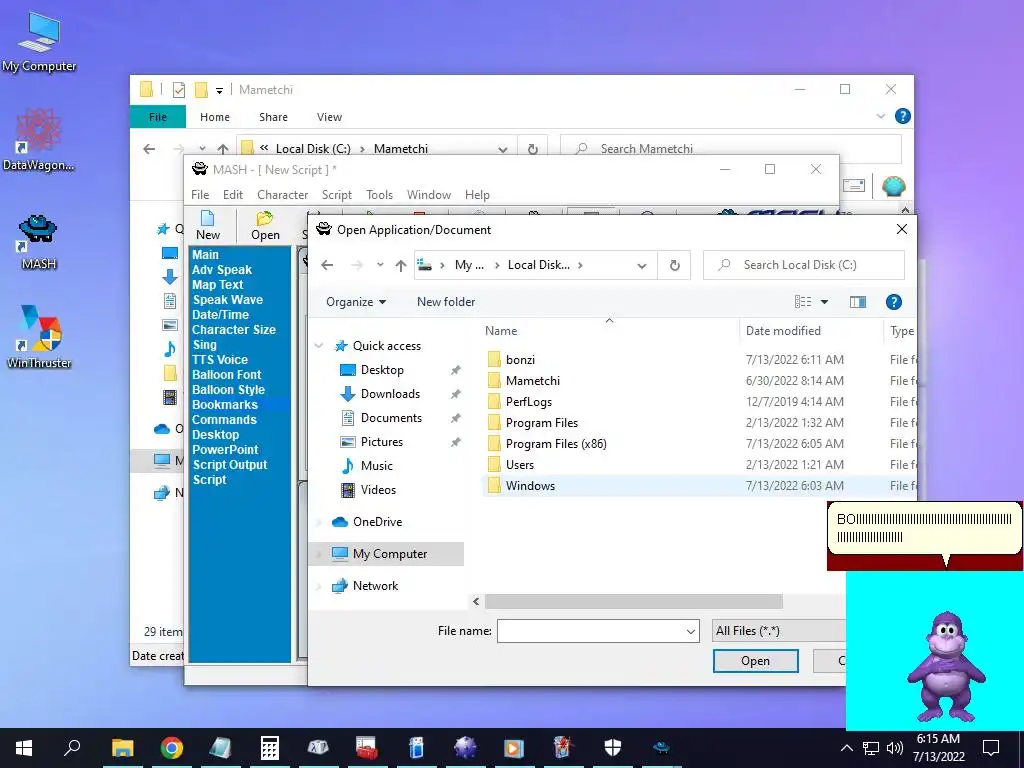Click the Open toolbar button in MASH
This screenshot has width=1024, height=768.
(265, 225)
